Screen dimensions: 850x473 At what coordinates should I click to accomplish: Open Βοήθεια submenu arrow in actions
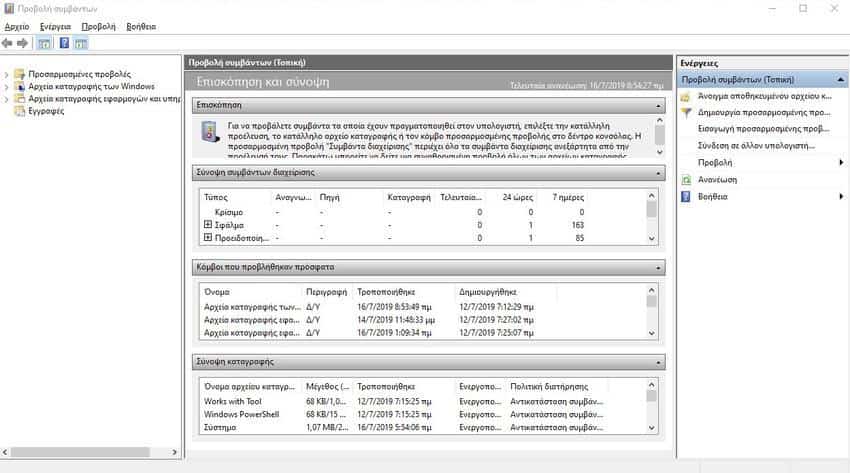841,196
